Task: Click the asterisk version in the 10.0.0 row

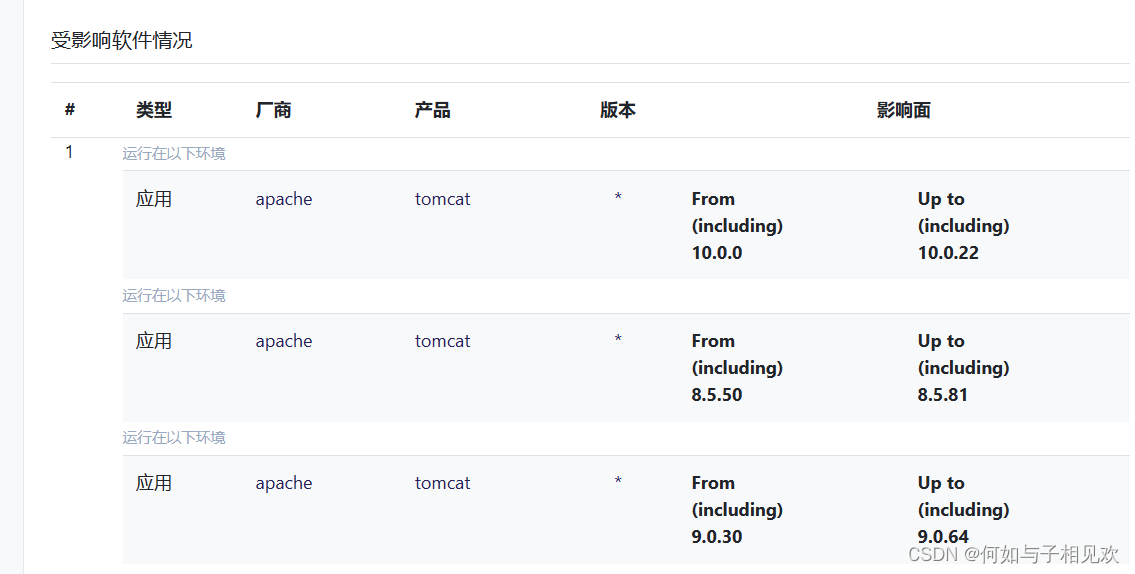Action: [x=618, y=198]
